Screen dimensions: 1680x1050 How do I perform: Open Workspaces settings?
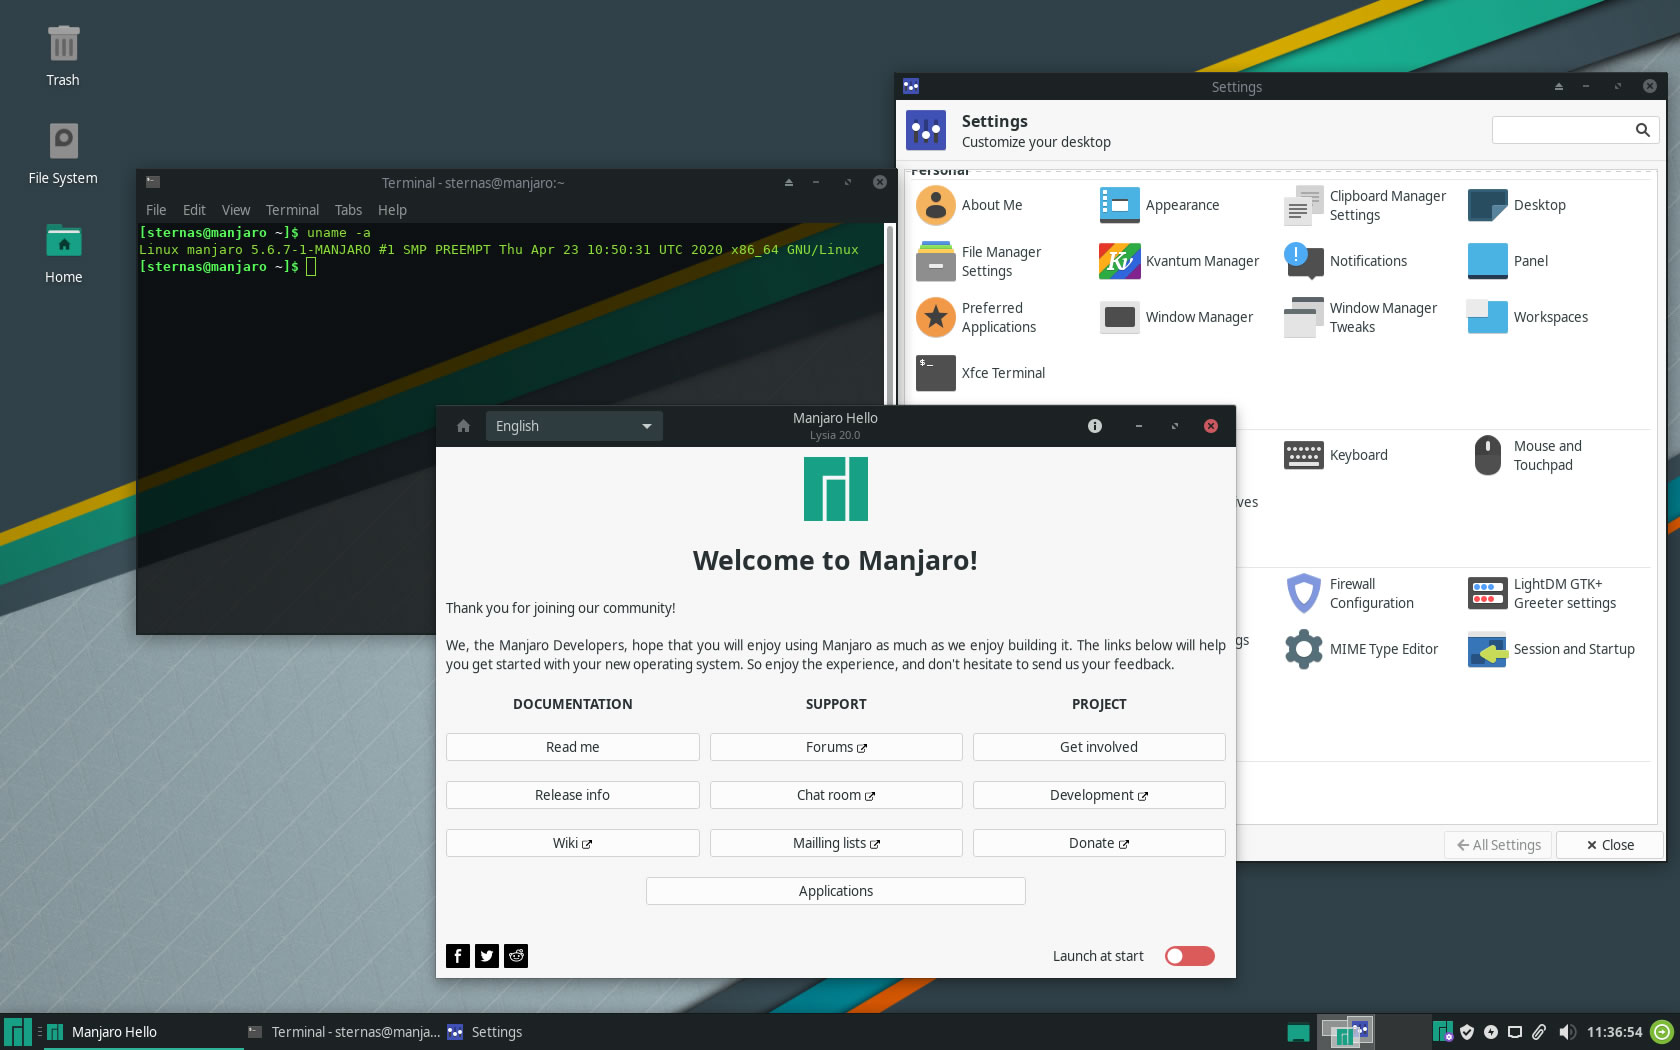(1527, 317)
